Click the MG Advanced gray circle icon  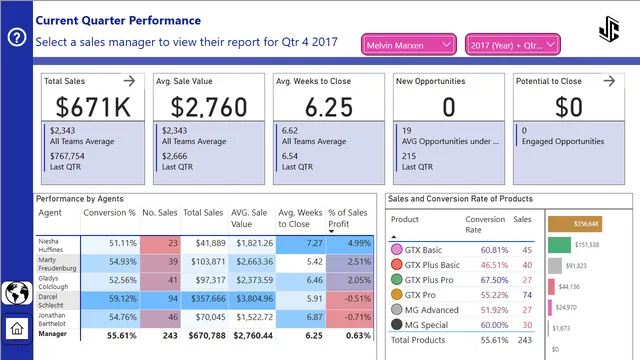396,309
